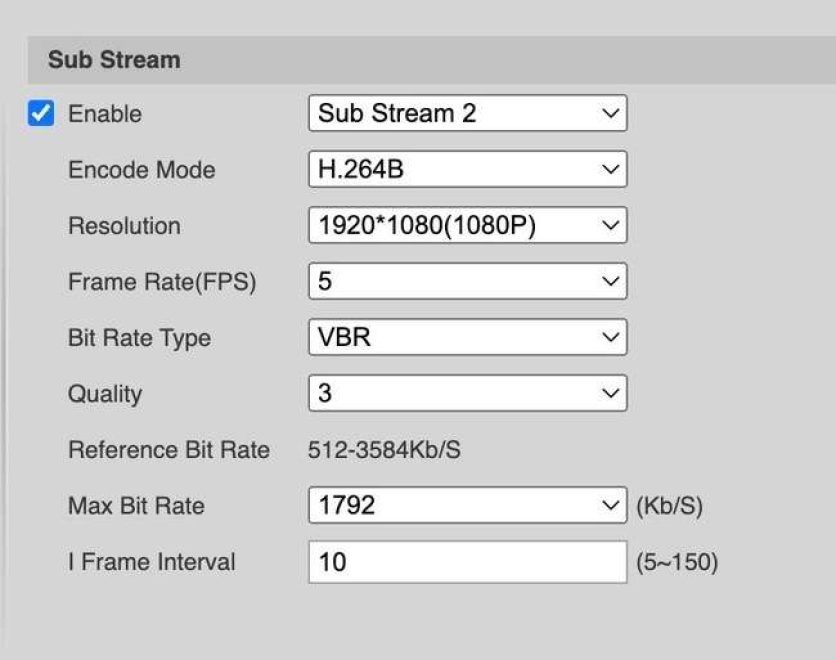Viewport: 836px width, 660px height.
Task: Click the Sub Stream section header
Action: (x=114, y=60)
